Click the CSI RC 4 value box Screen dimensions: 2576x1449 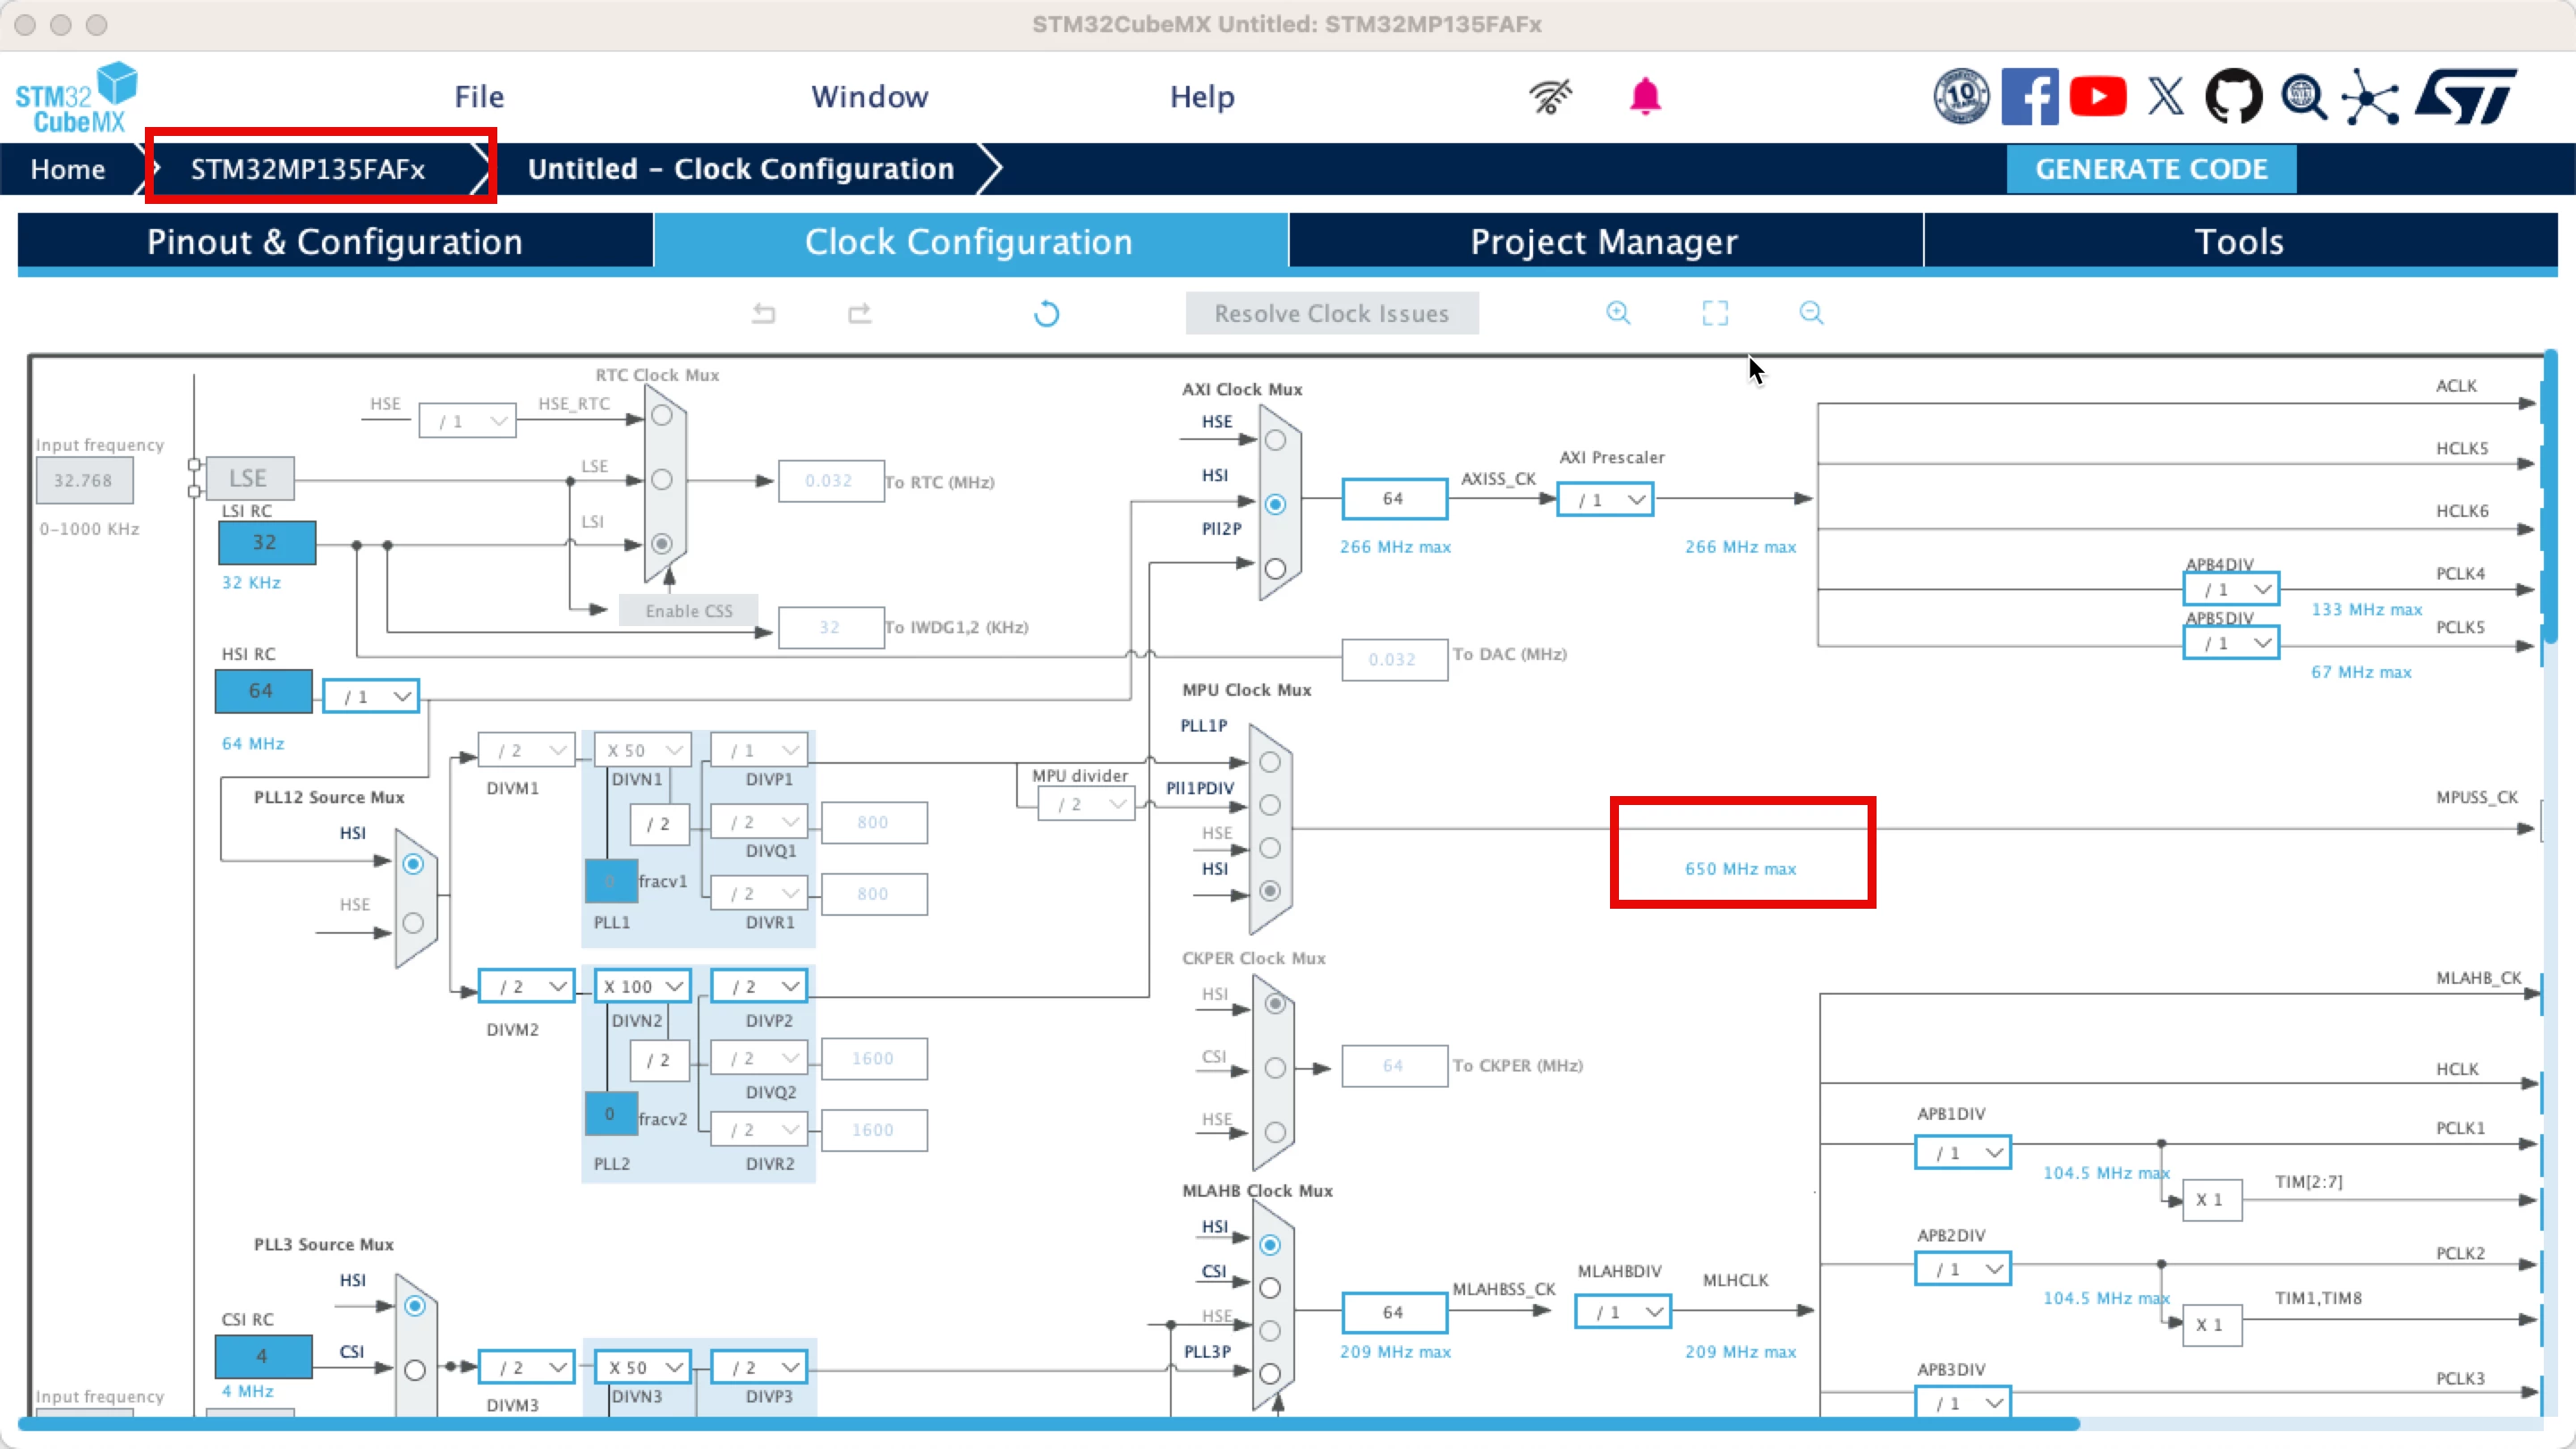(x=263, y=1356)
